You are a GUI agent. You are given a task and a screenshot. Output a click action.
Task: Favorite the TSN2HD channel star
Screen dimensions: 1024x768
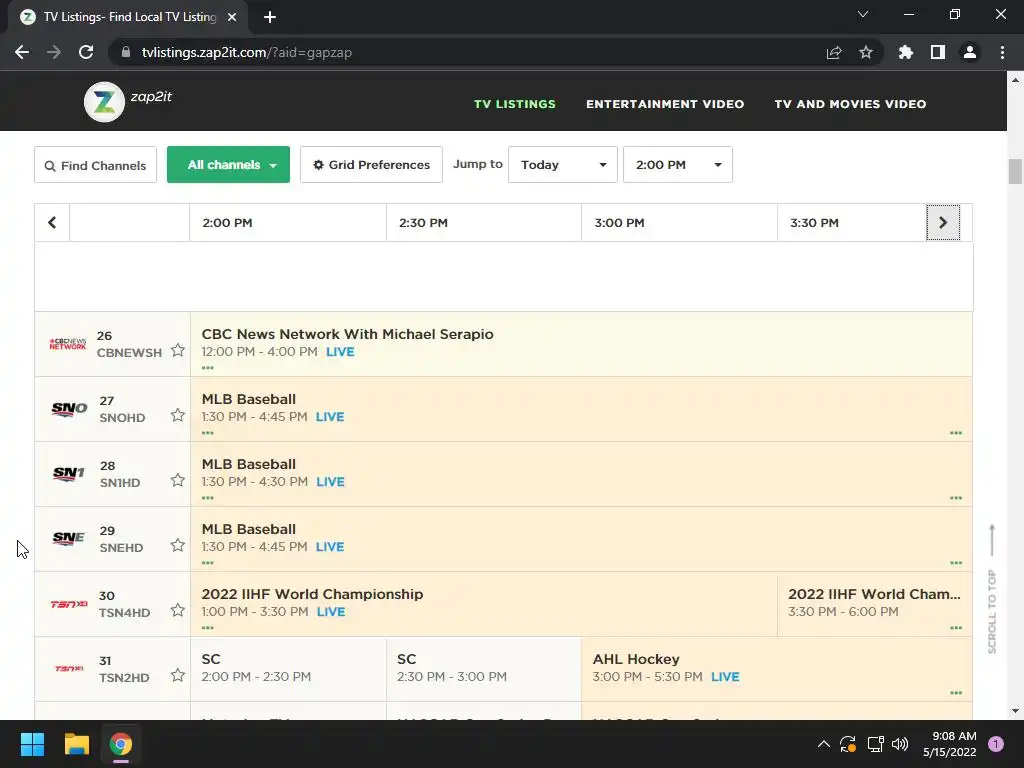click(178, 675)
